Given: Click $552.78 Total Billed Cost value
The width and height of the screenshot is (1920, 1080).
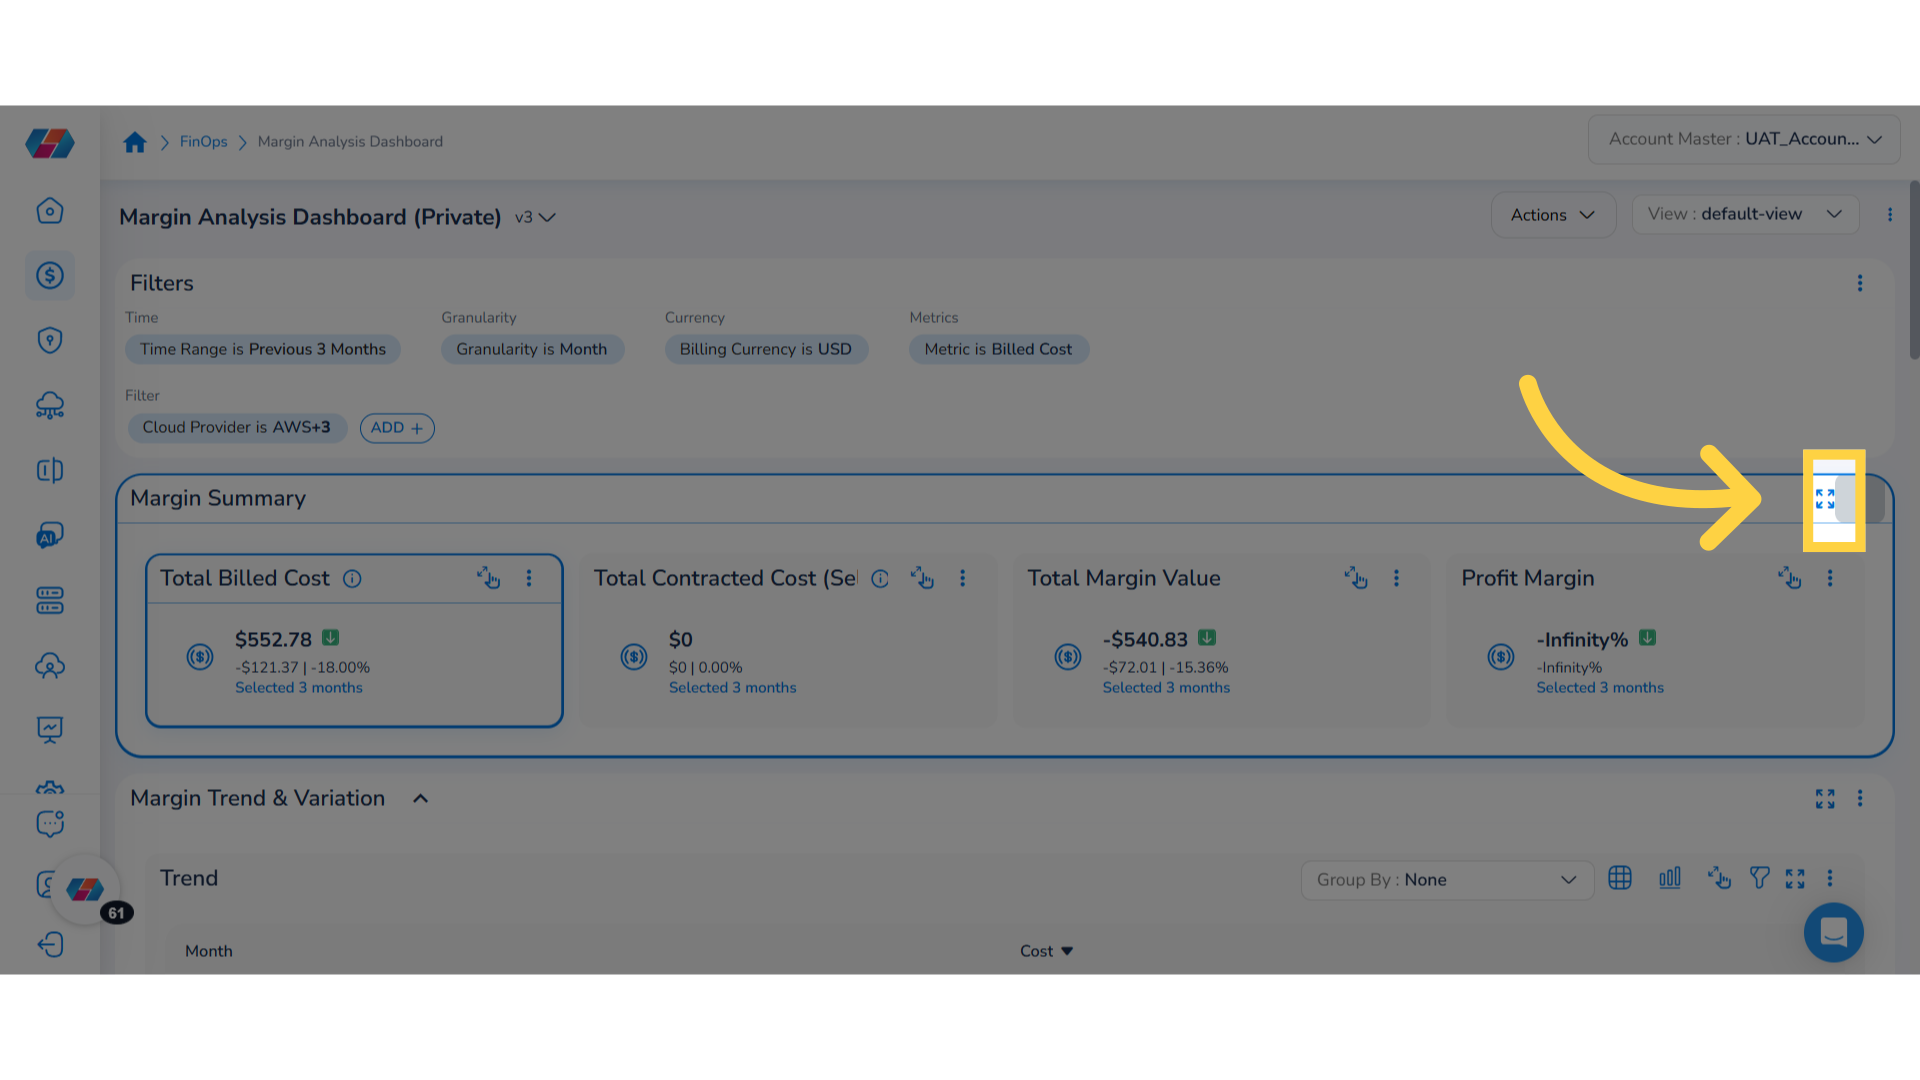Looking at the screenshot, I should tap(273, 640).
